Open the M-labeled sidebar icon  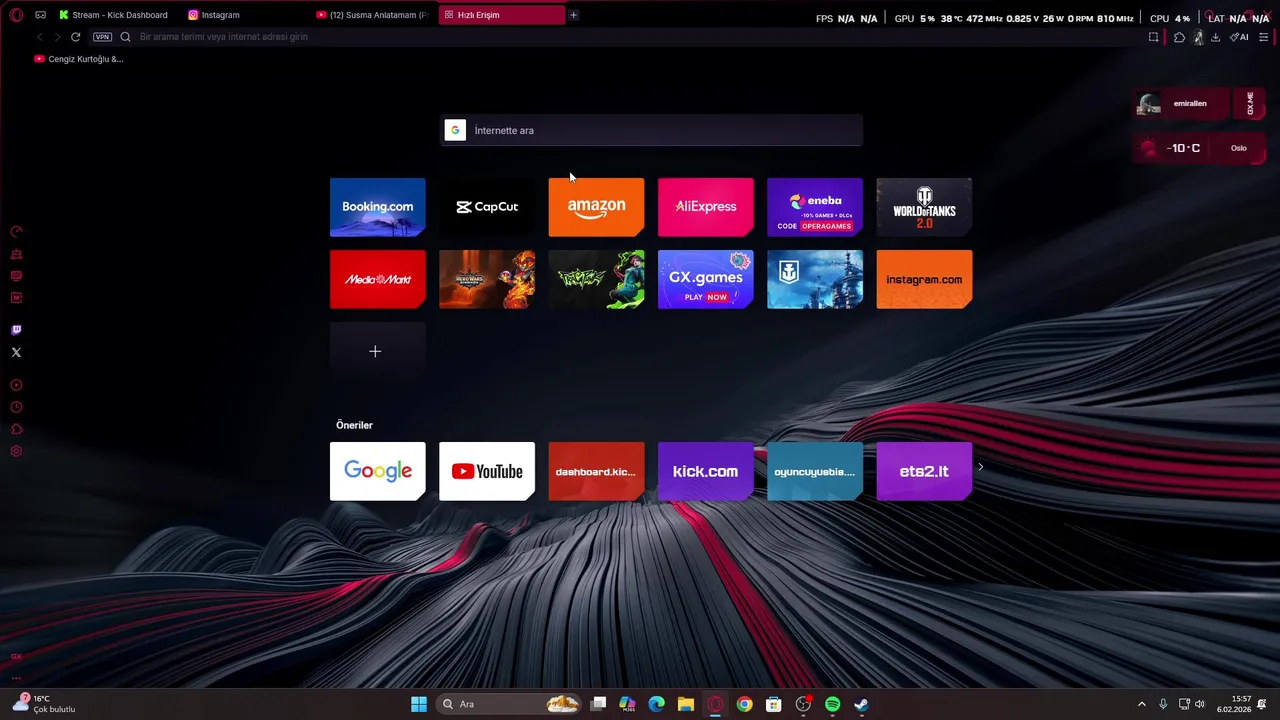click(x=16, y=298)
